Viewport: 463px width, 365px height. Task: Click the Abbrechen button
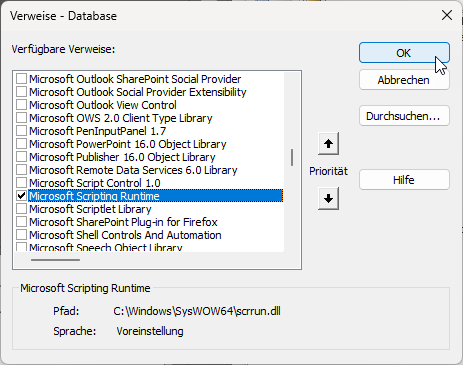point(404,80)
